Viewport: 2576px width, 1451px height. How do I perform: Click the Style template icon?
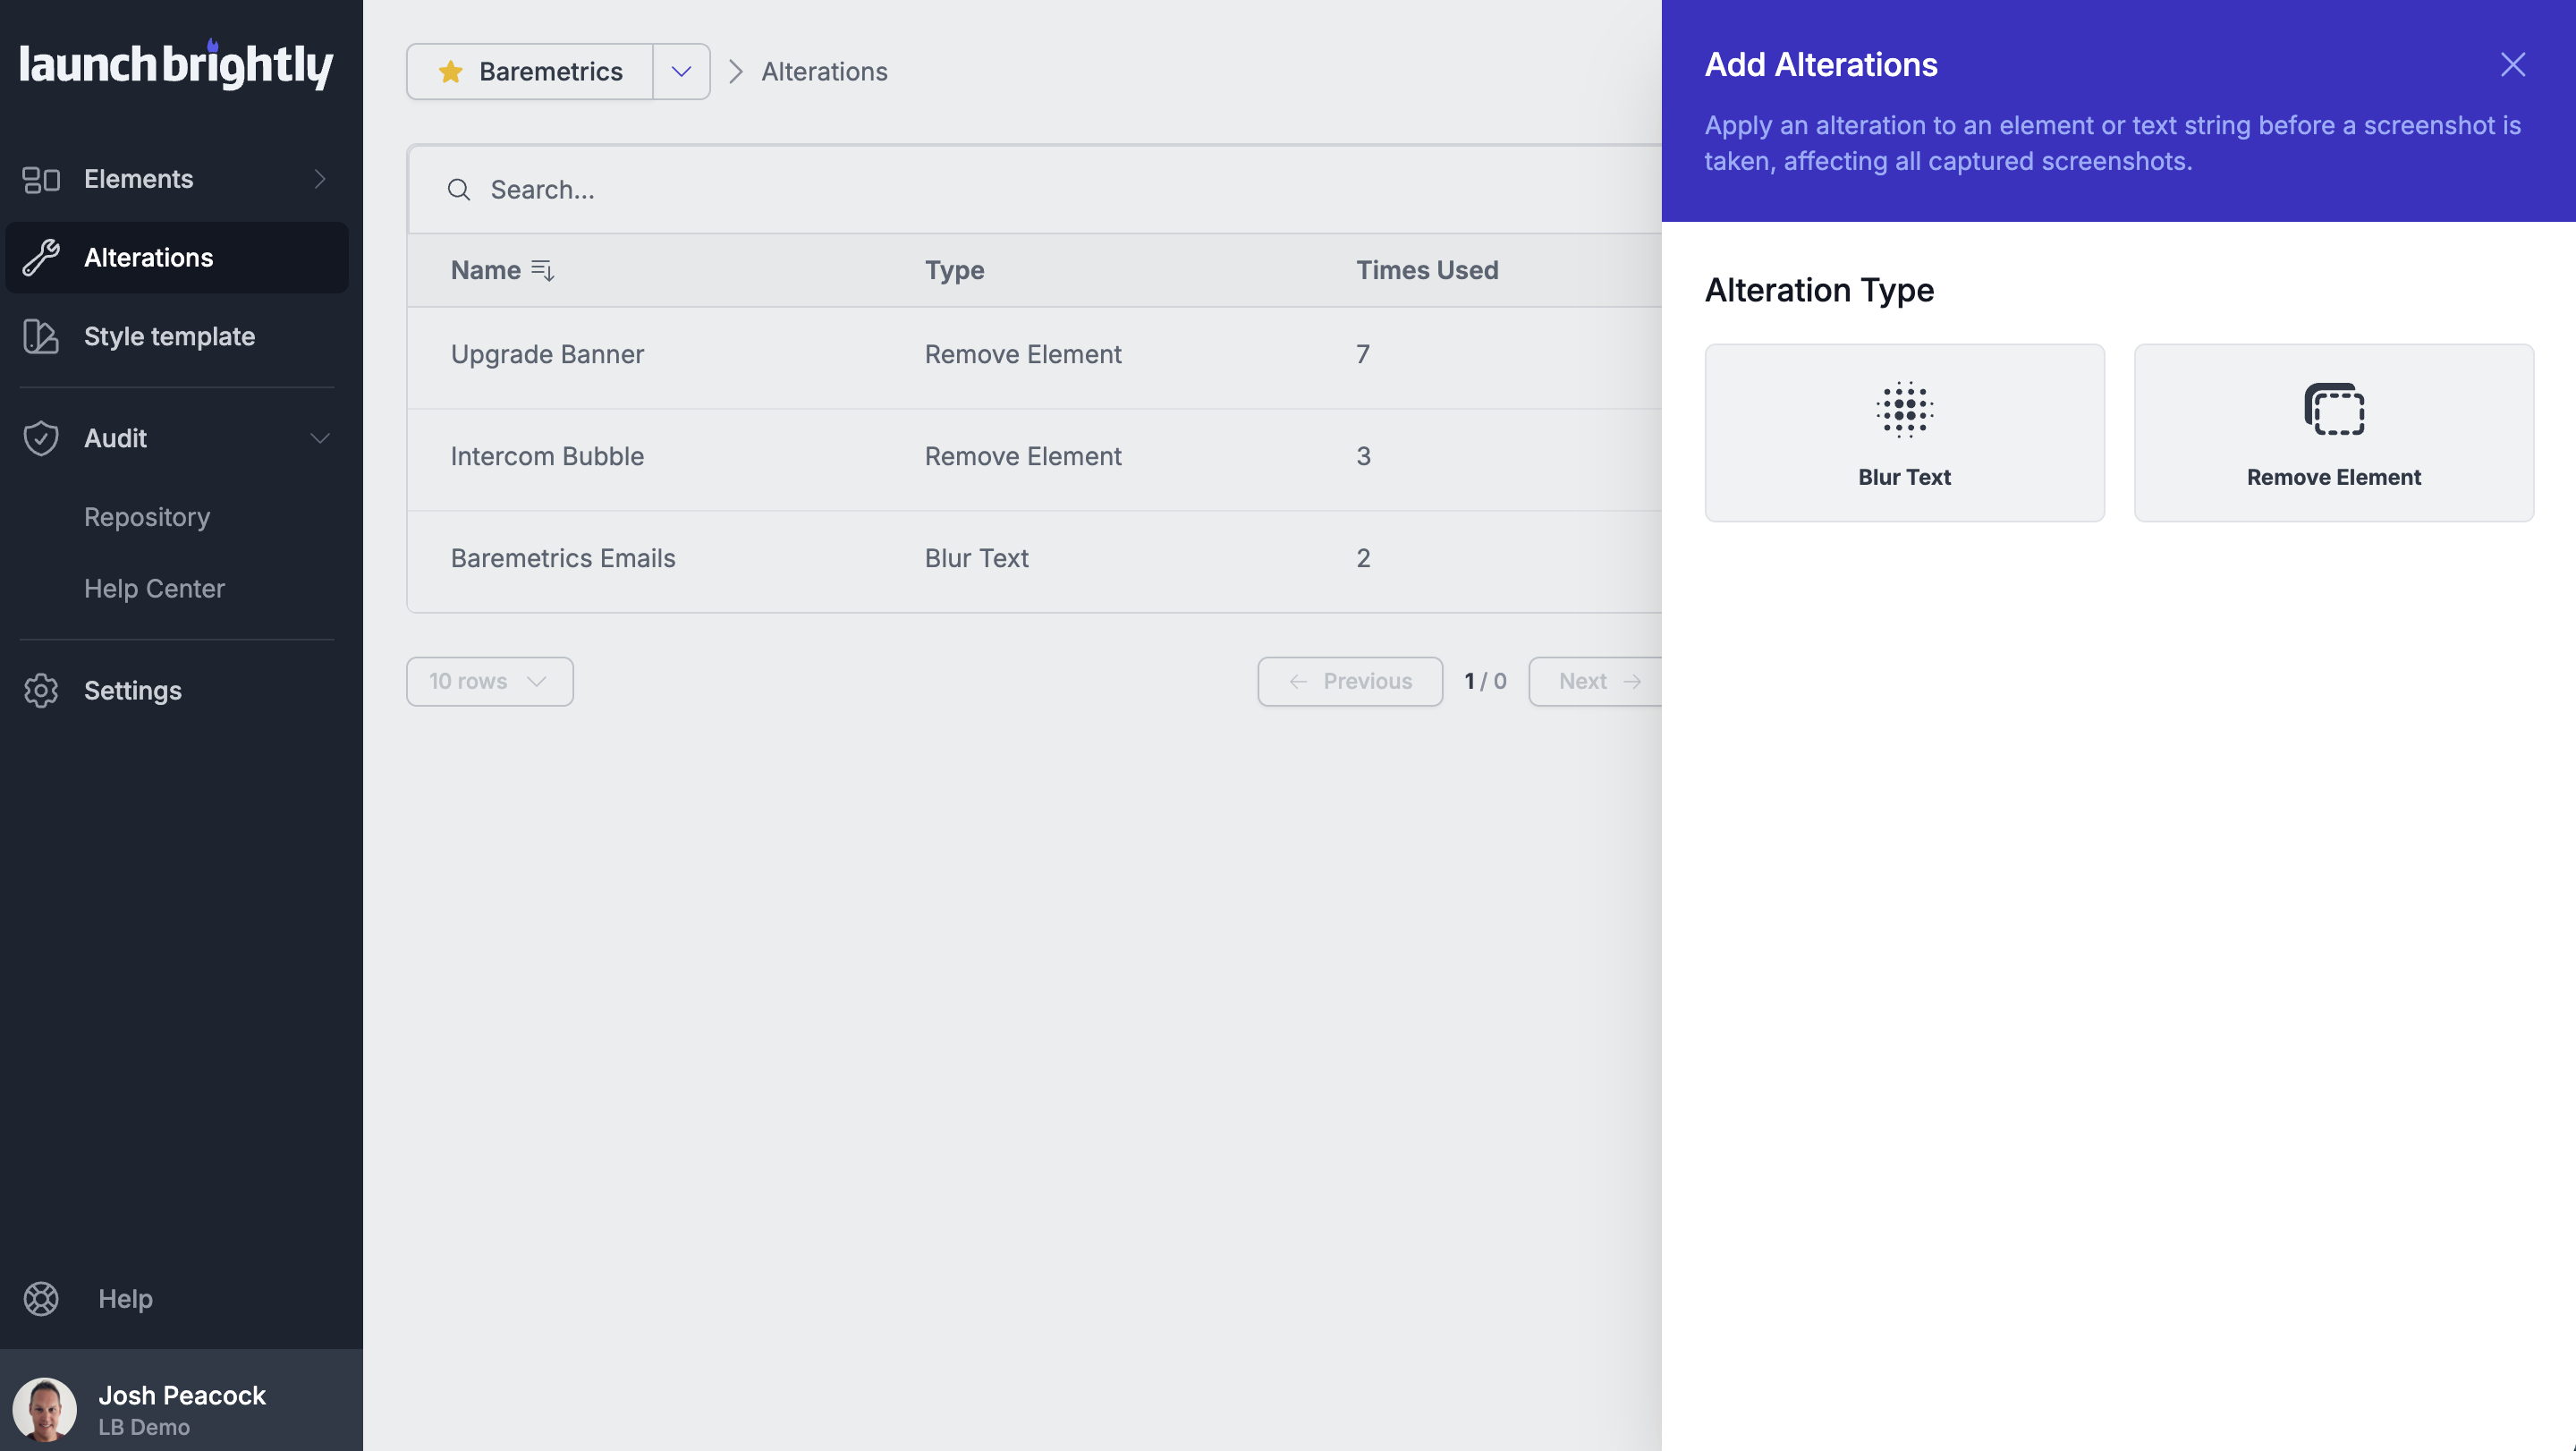pos(41,336)
